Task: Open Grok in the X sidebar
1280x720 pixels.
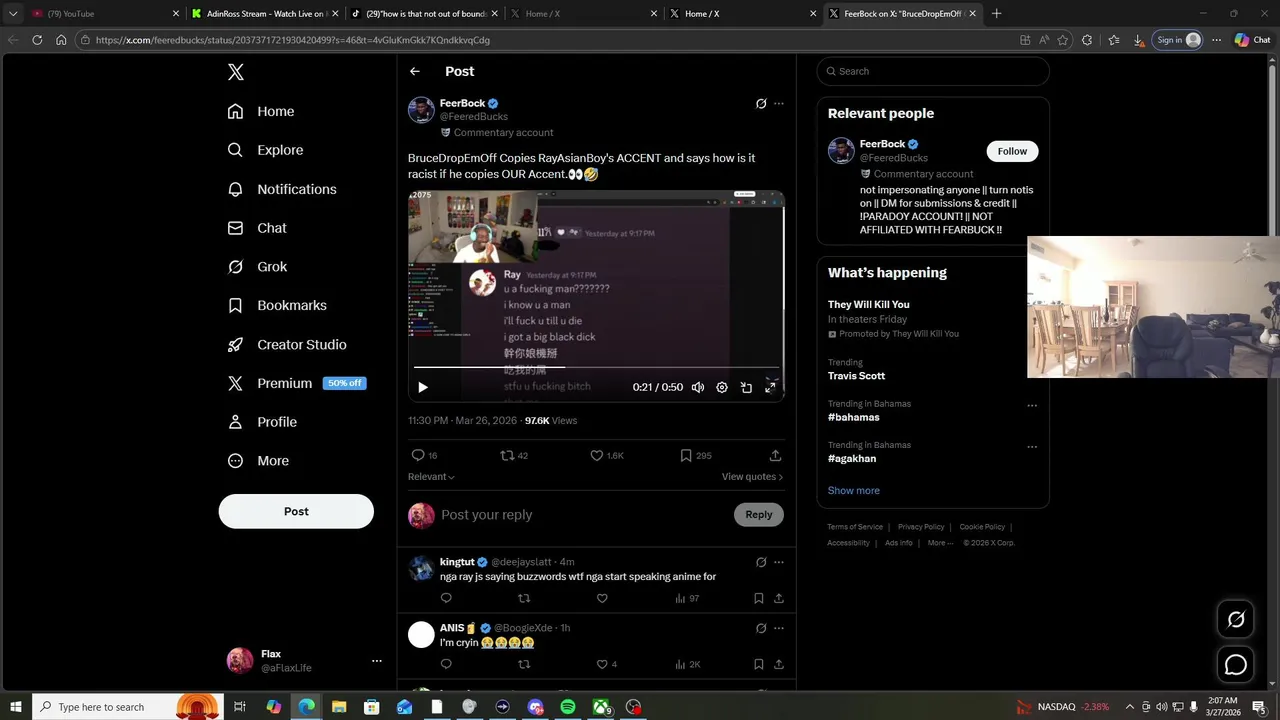Action: click(257, 267)
